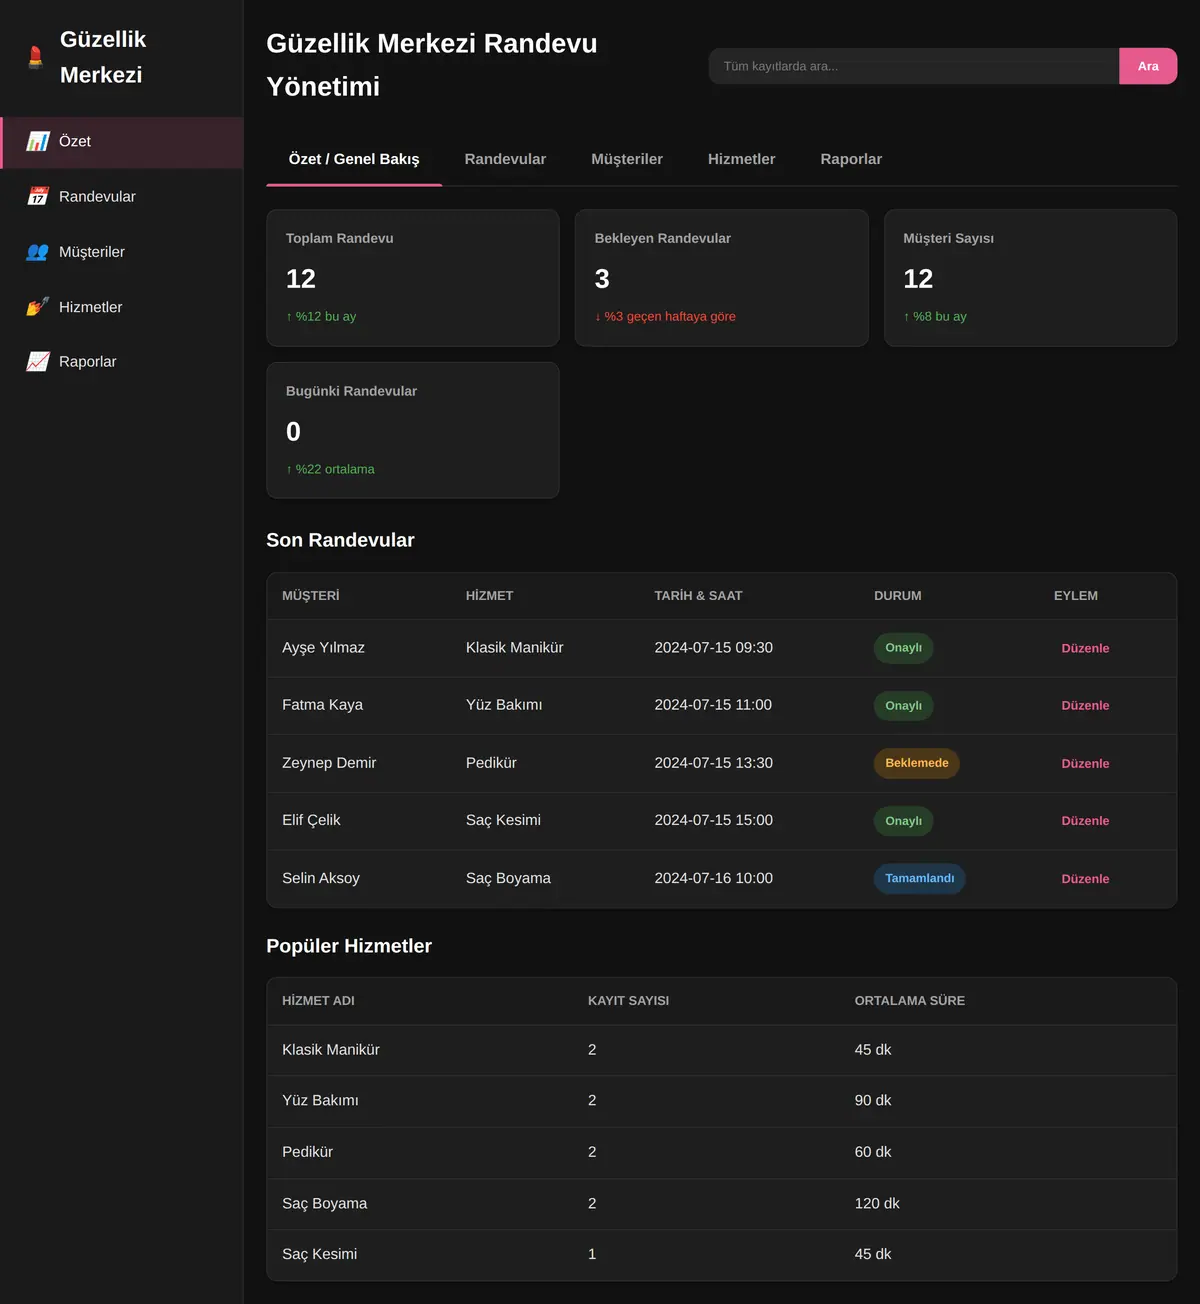Open Randevular from the sidebar

[121, 197]
